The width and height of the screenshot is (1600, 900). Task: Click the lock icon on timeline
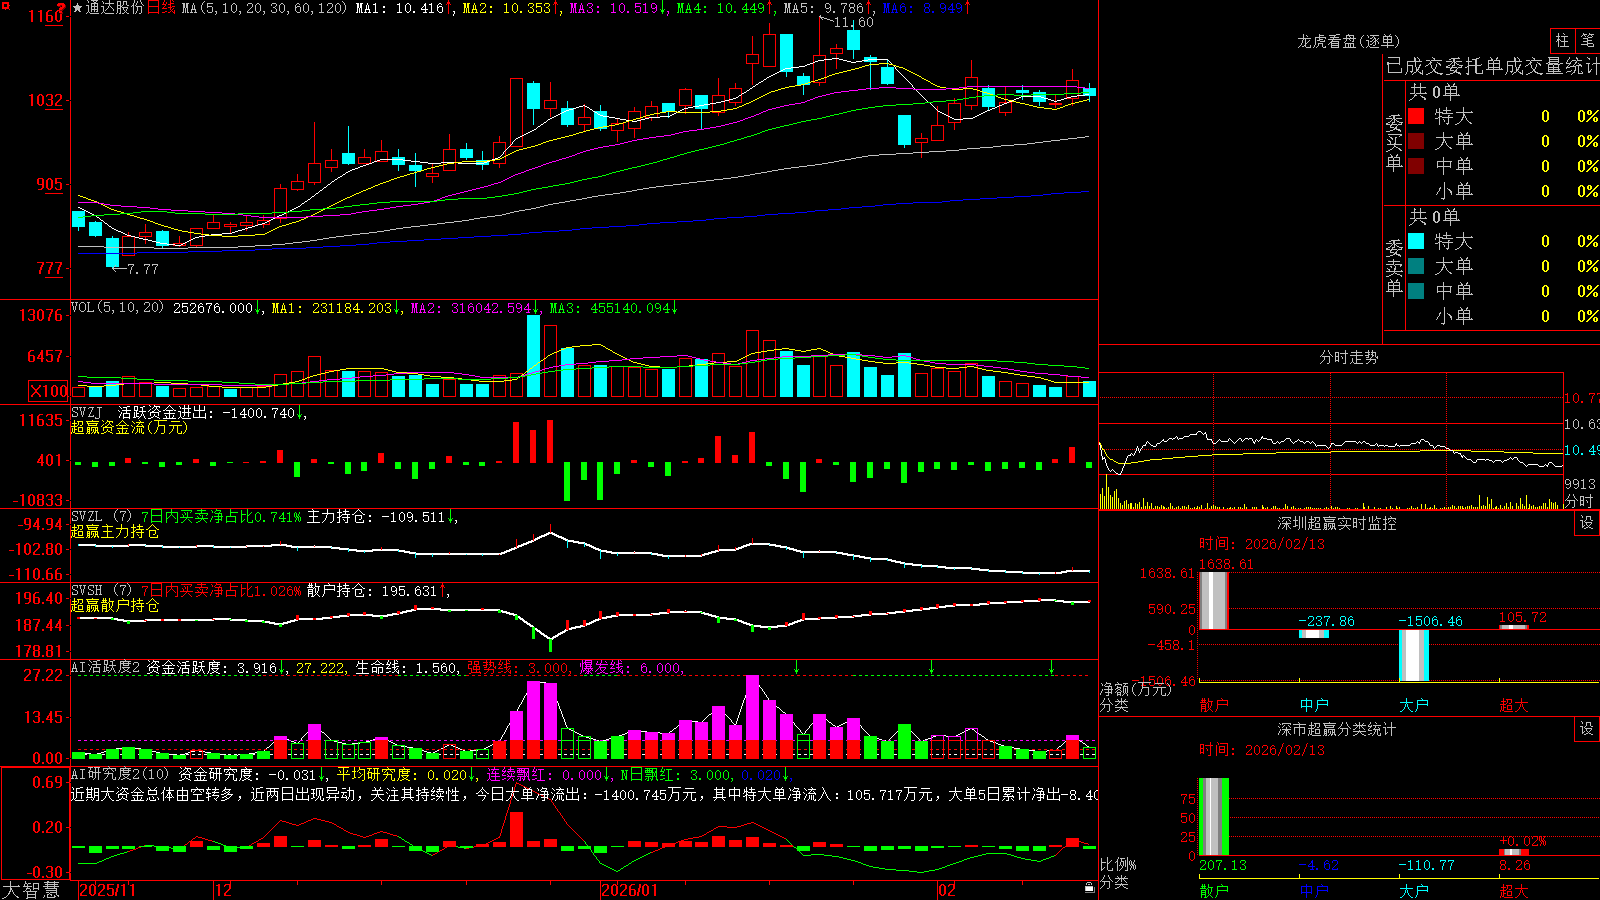pos(1089,888)
